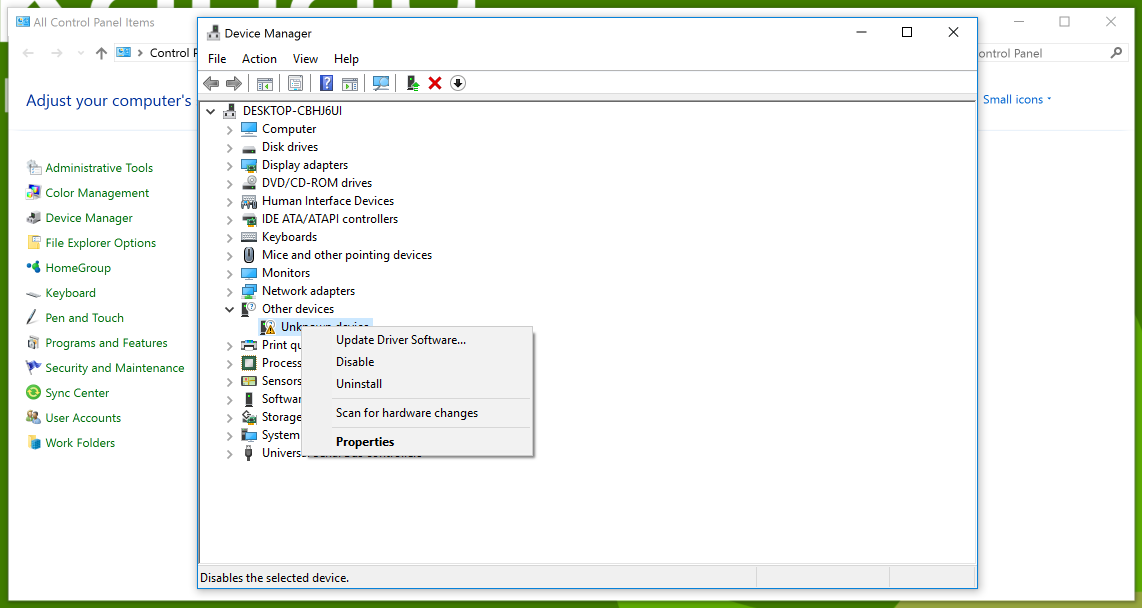Click the Network adapters category icon
Screen dimensions: 1142x608
(x=249, y=291)
